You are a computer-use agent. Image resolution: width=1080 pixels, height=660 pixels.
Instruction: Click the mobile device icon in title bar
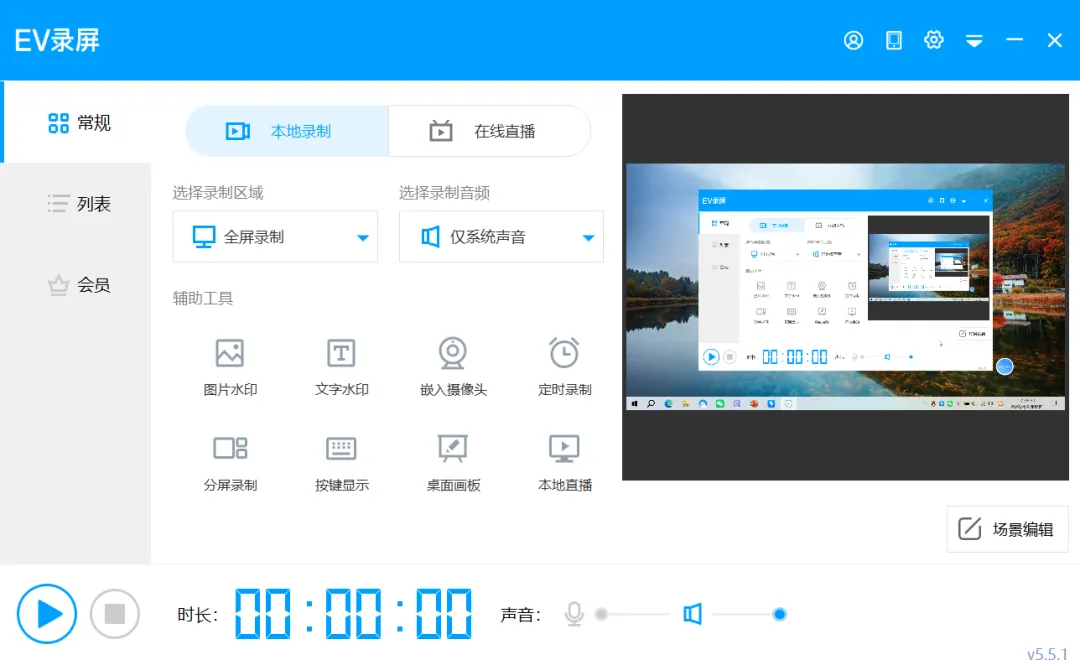(893, 41)
